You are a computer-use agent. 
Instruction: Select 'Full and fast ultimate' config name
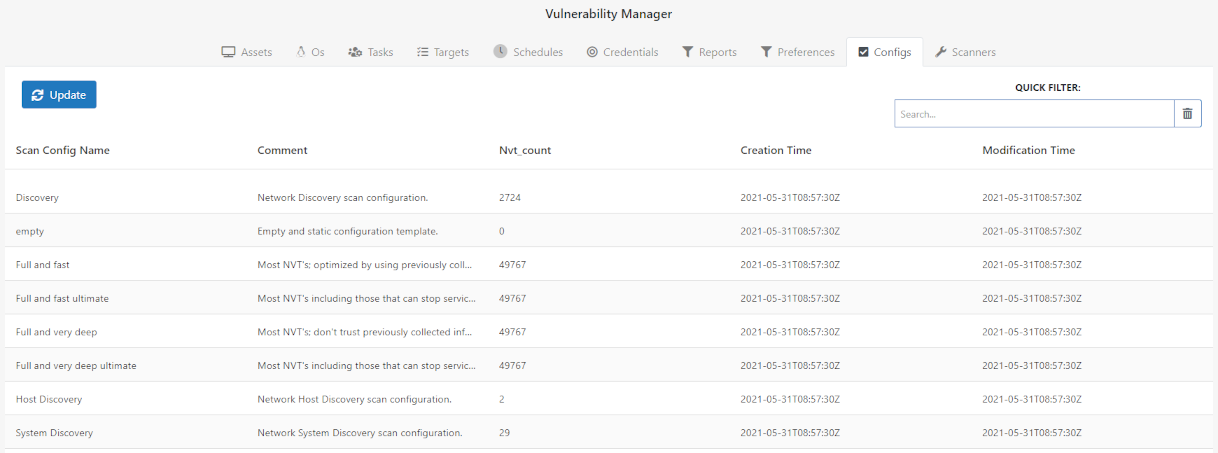[62, 298]
